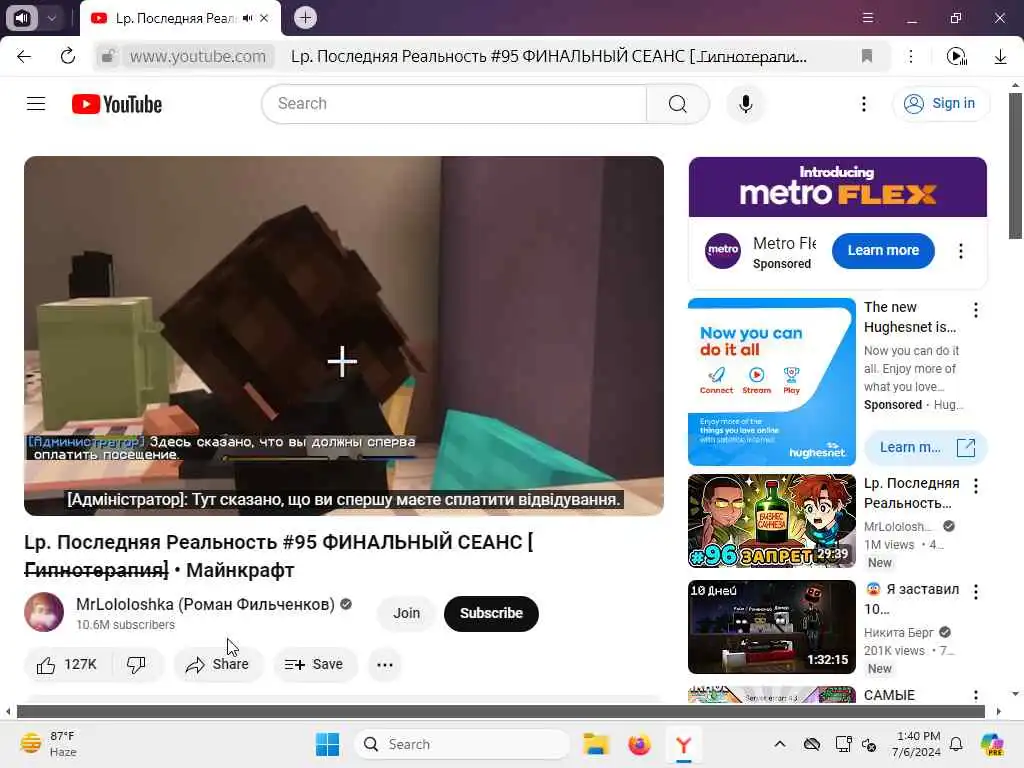Switch to Yandex Browser taskbar icon
The image size is (1024, 768).
(x=683, y=744)
